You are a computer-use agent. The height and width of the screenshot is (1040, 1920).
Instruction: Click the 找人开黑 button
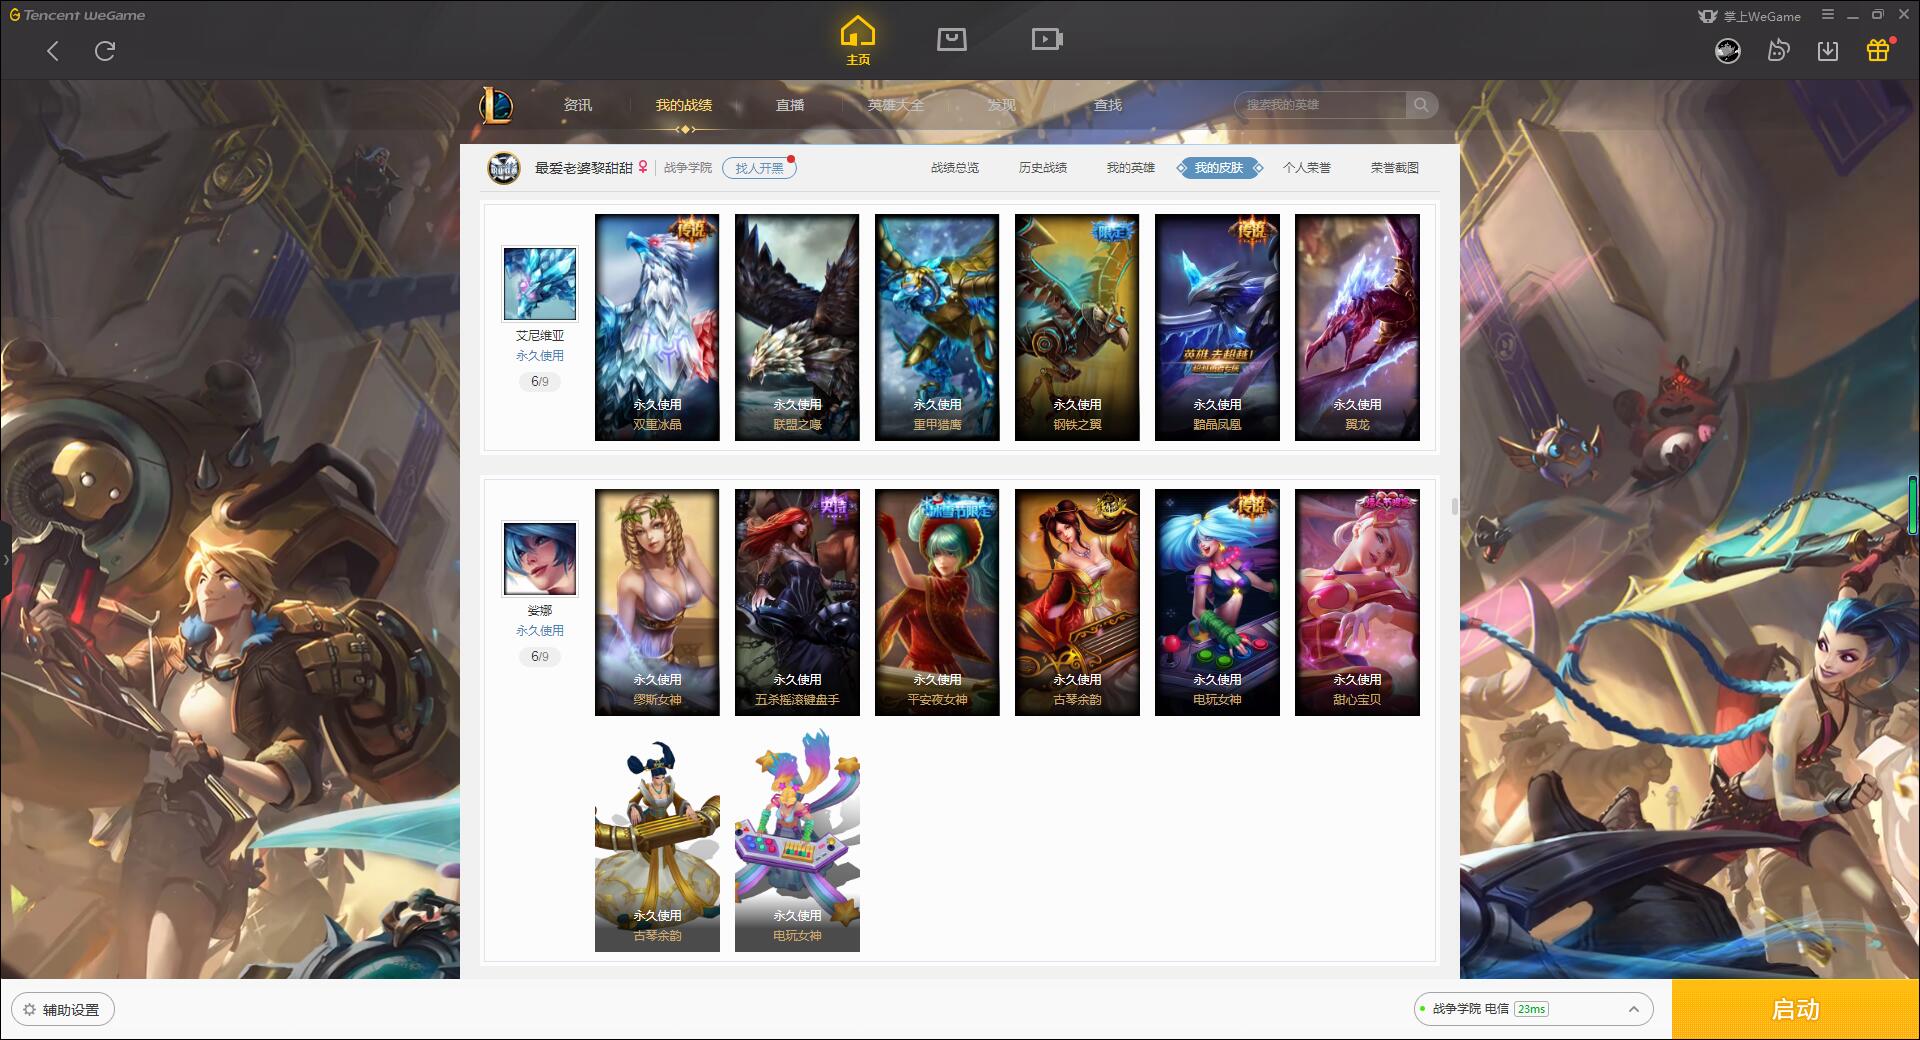pyautogui.click(x=759, y=168)
